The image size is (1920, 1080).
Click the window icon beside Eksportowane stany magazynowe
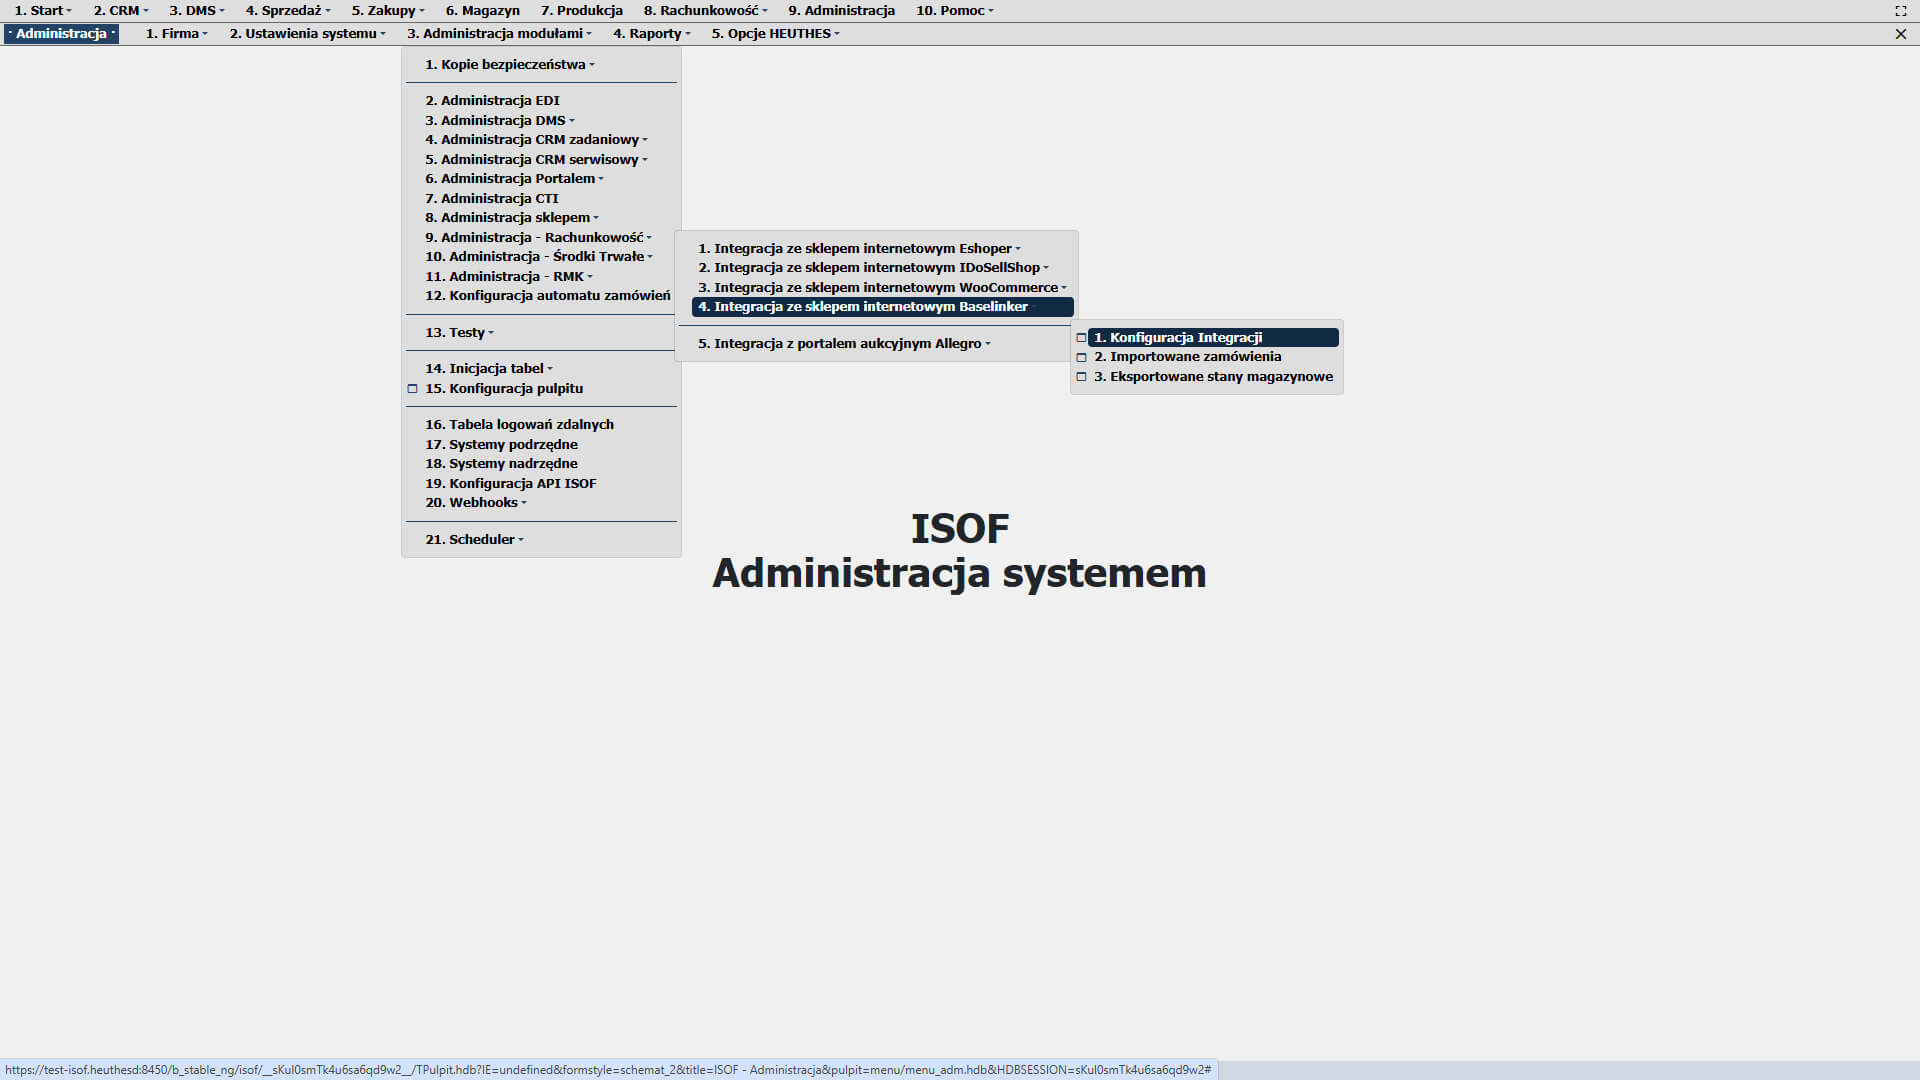coord(1081,377)
